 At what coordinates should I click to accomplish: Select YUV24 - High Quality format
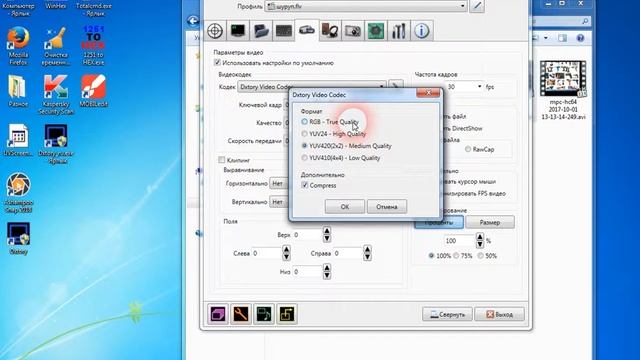click(304, 133)
